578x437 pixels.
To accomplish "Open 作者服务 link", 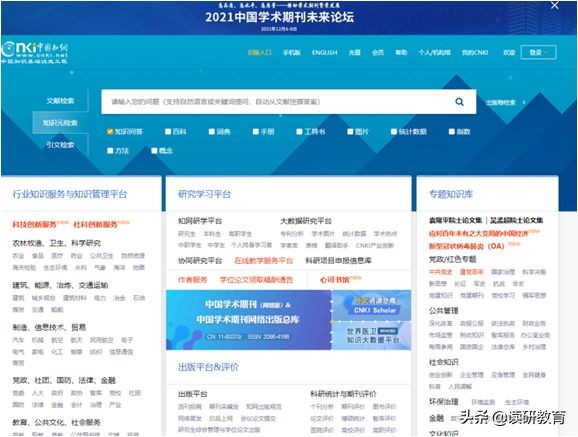I will coord(192,280).
